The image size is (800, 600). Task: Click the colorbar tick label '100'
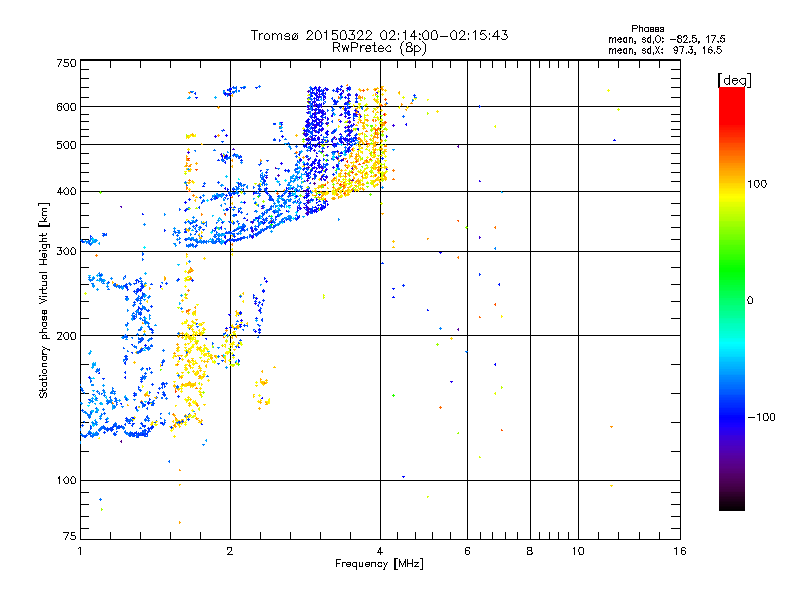[757, 184]
